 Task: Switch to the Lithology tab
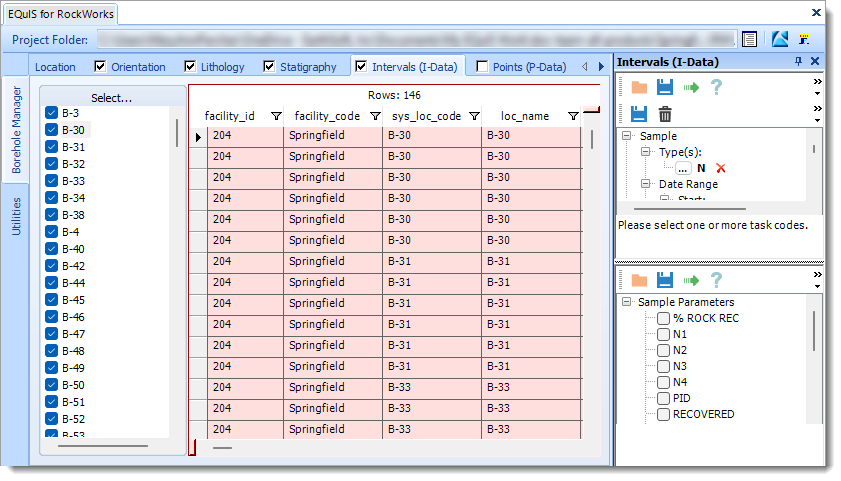[223, 67]
